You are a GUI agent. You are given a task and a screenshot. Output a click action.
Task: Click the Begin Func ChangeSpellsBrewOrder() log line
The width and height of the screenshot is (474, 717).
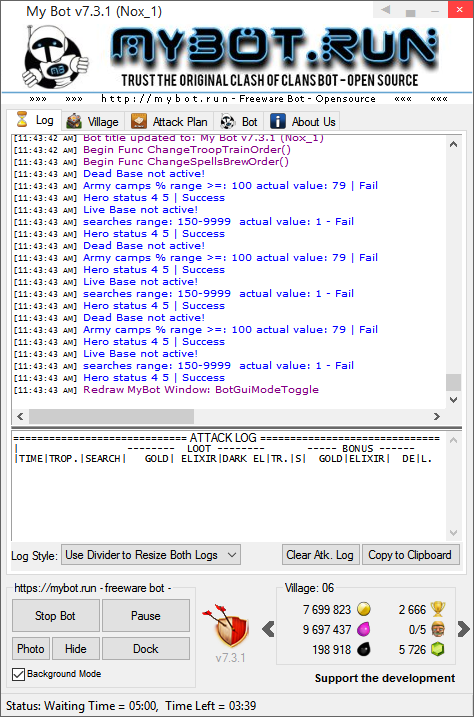point(186,161)
